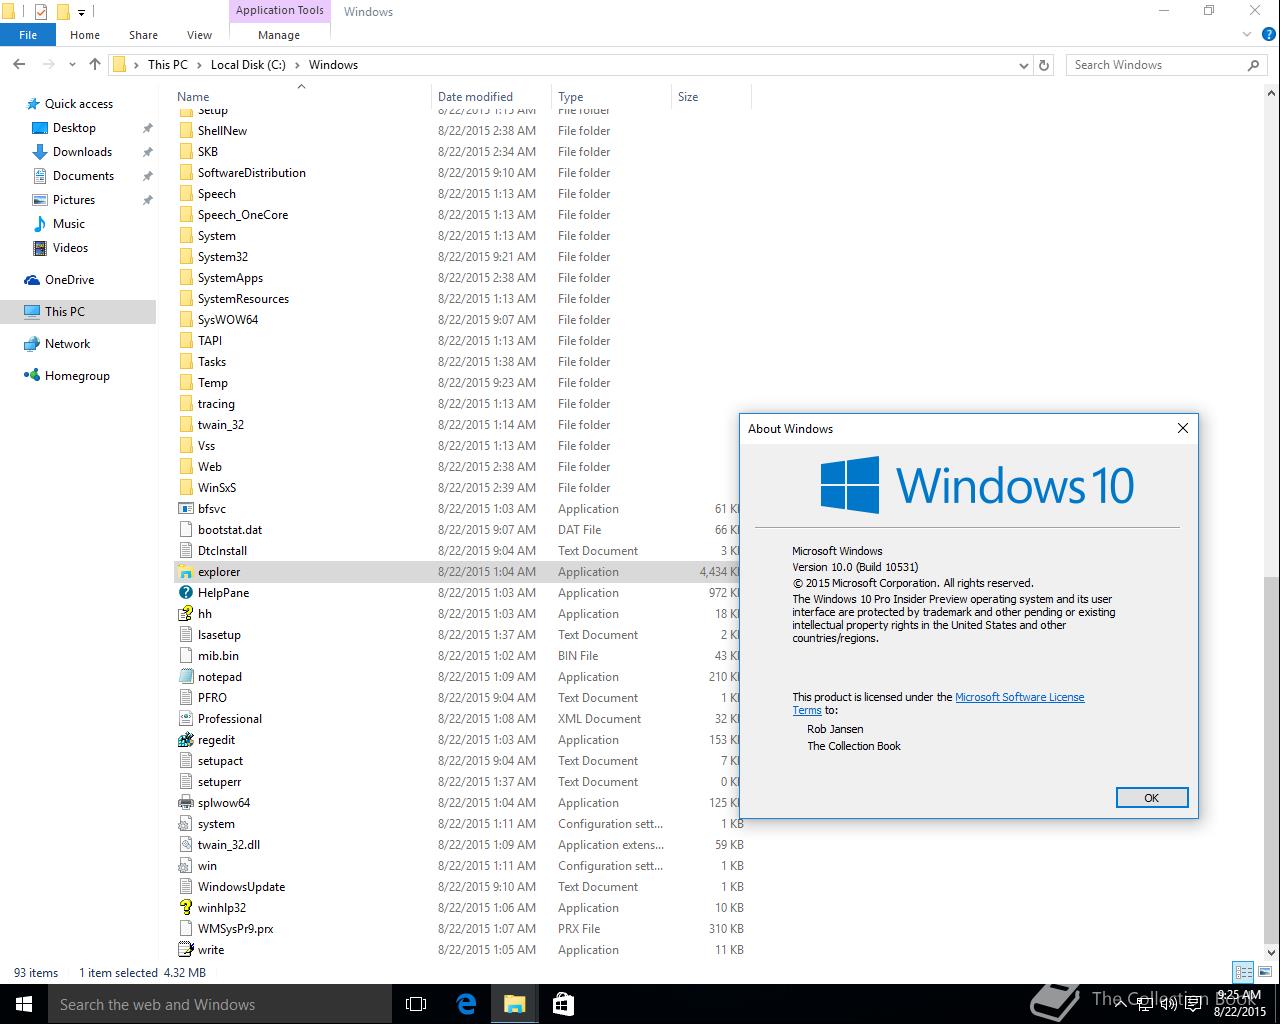Select the write application icon

tap(186, 950)
